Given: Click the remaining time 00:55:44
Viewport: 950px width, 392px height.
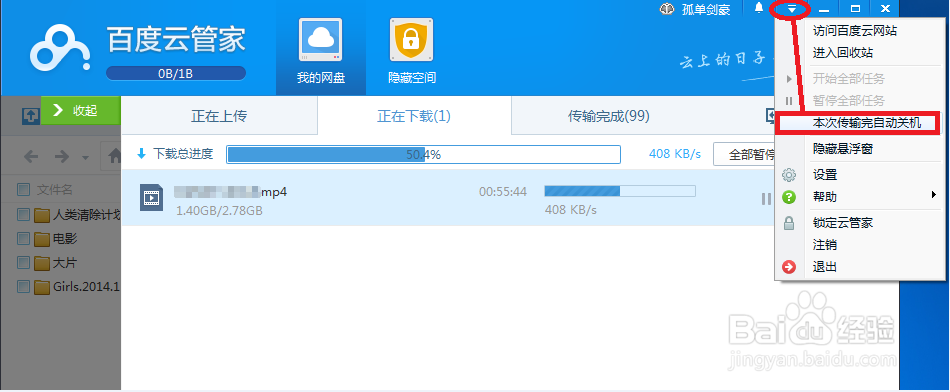Looking at the screenshot, I should 503,192.
